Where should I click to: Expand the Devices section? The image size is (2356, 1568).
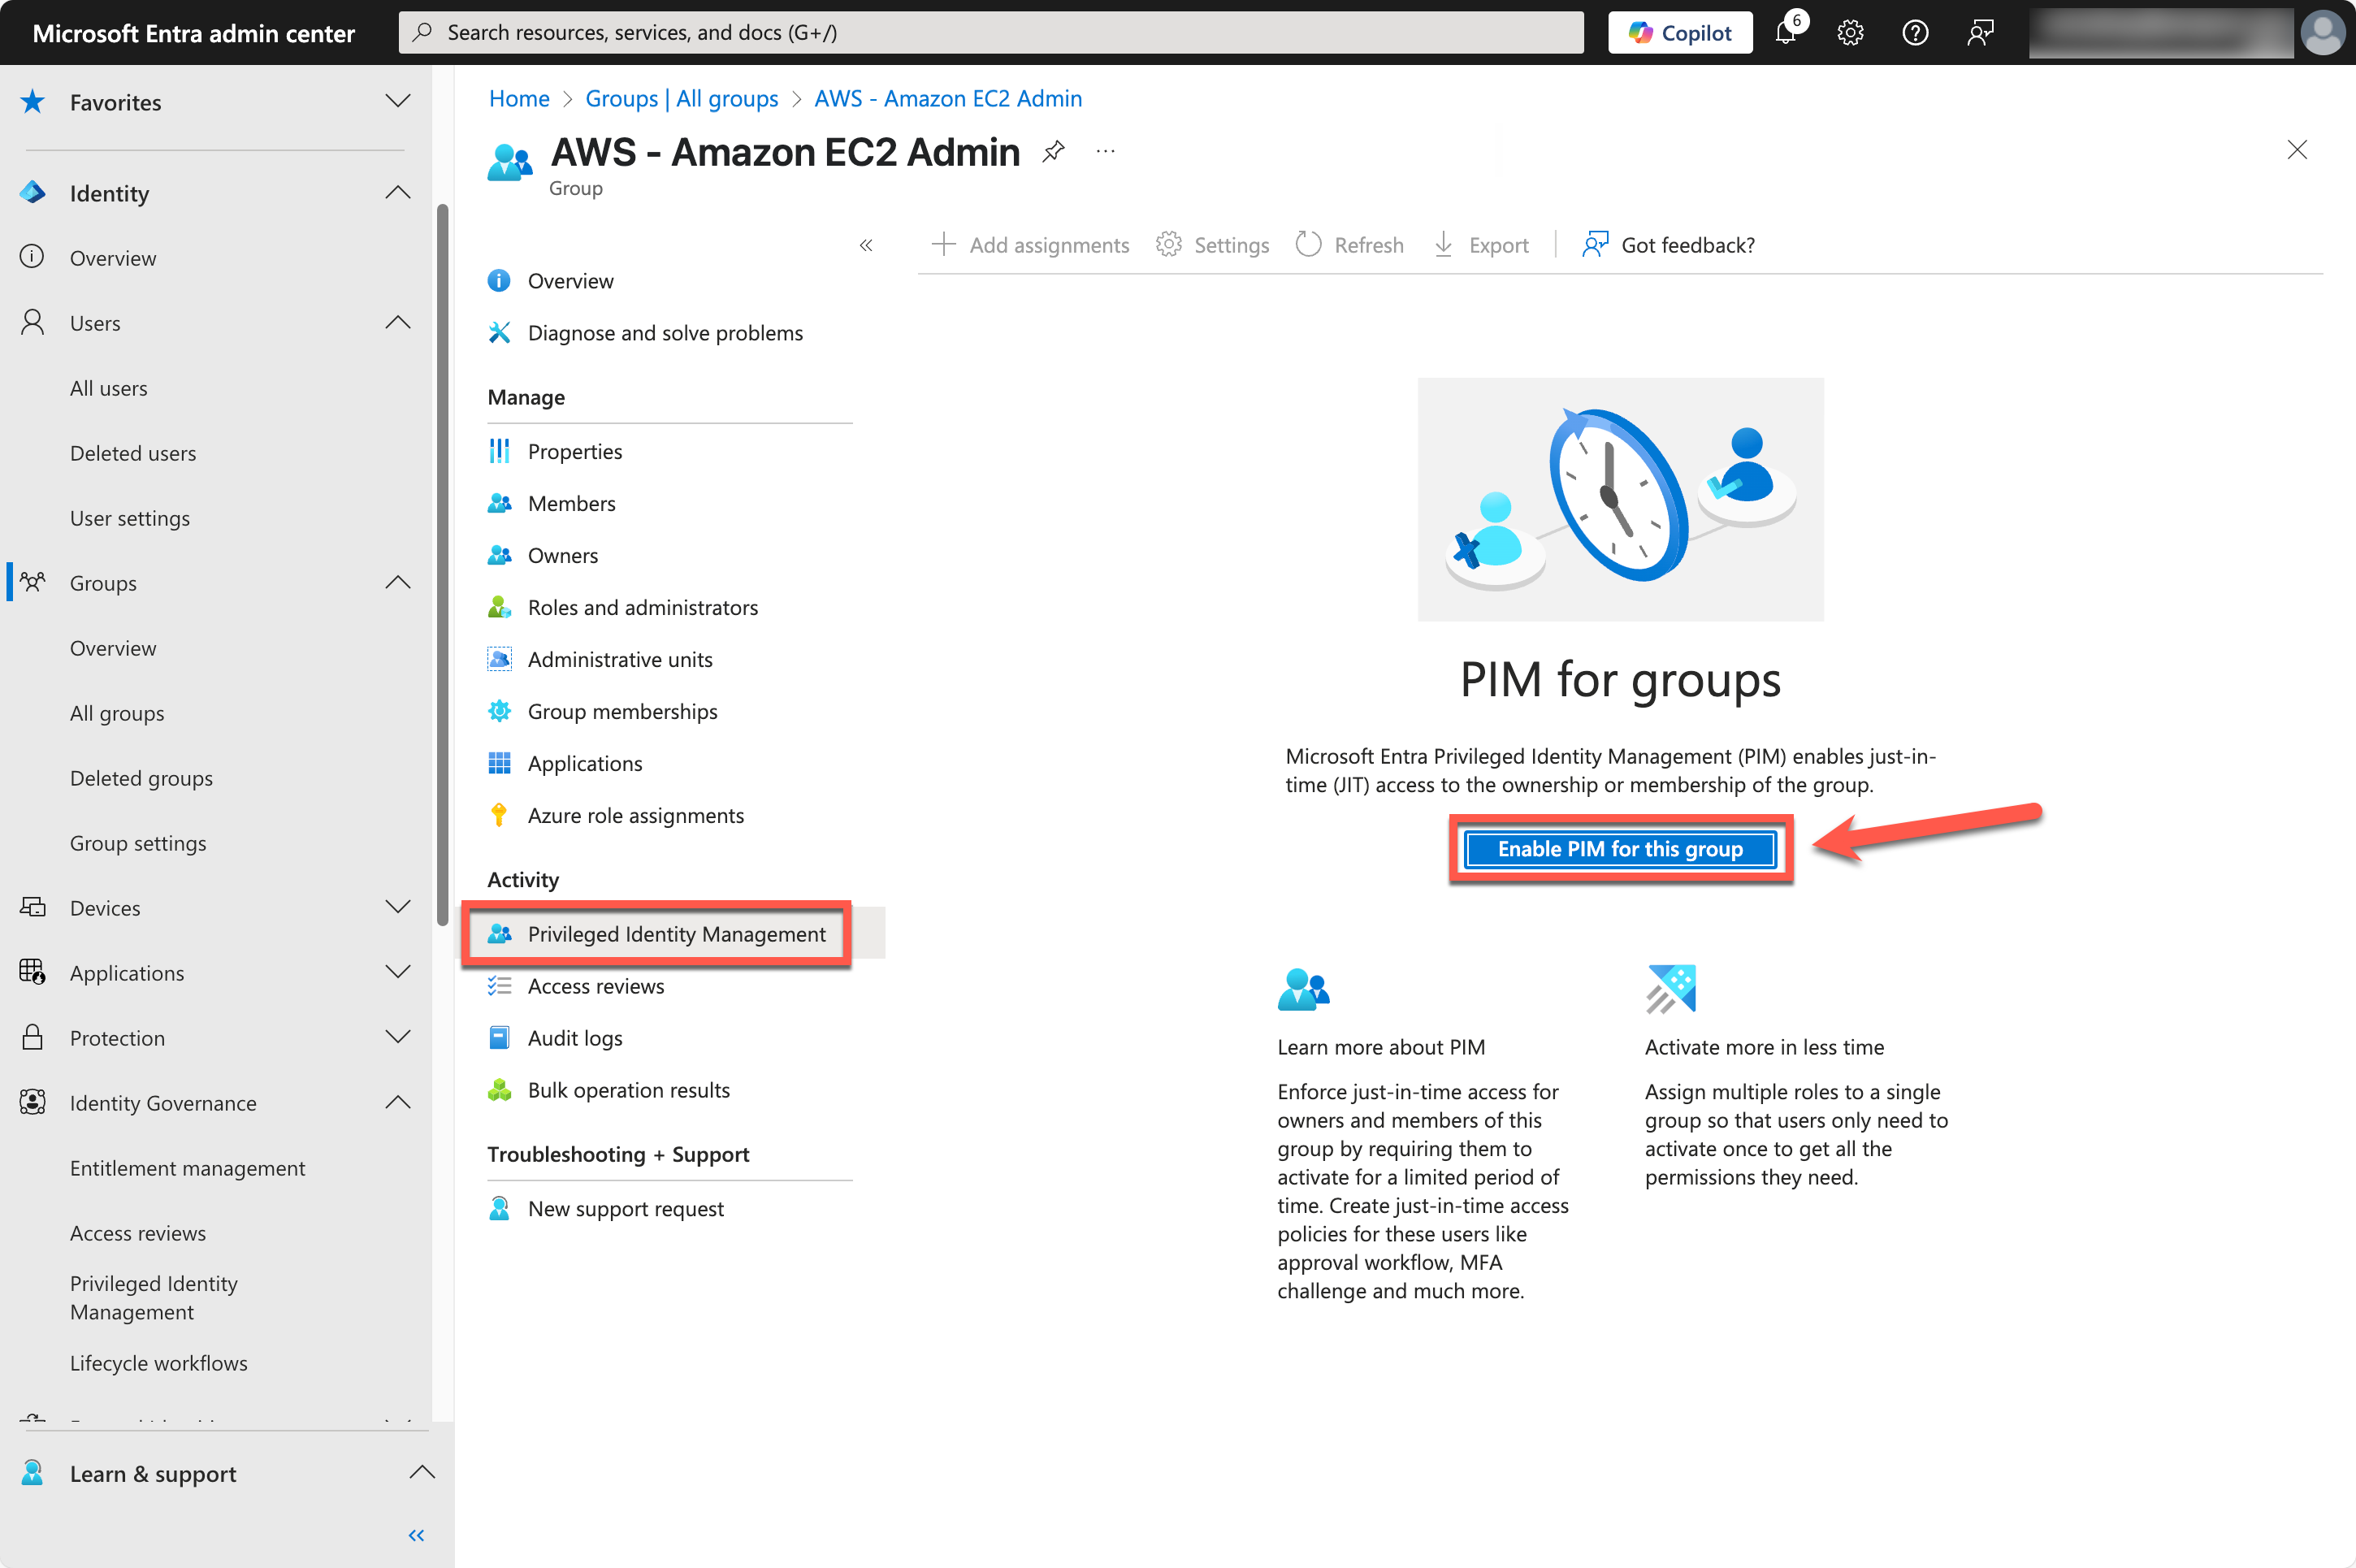(398, 907)
